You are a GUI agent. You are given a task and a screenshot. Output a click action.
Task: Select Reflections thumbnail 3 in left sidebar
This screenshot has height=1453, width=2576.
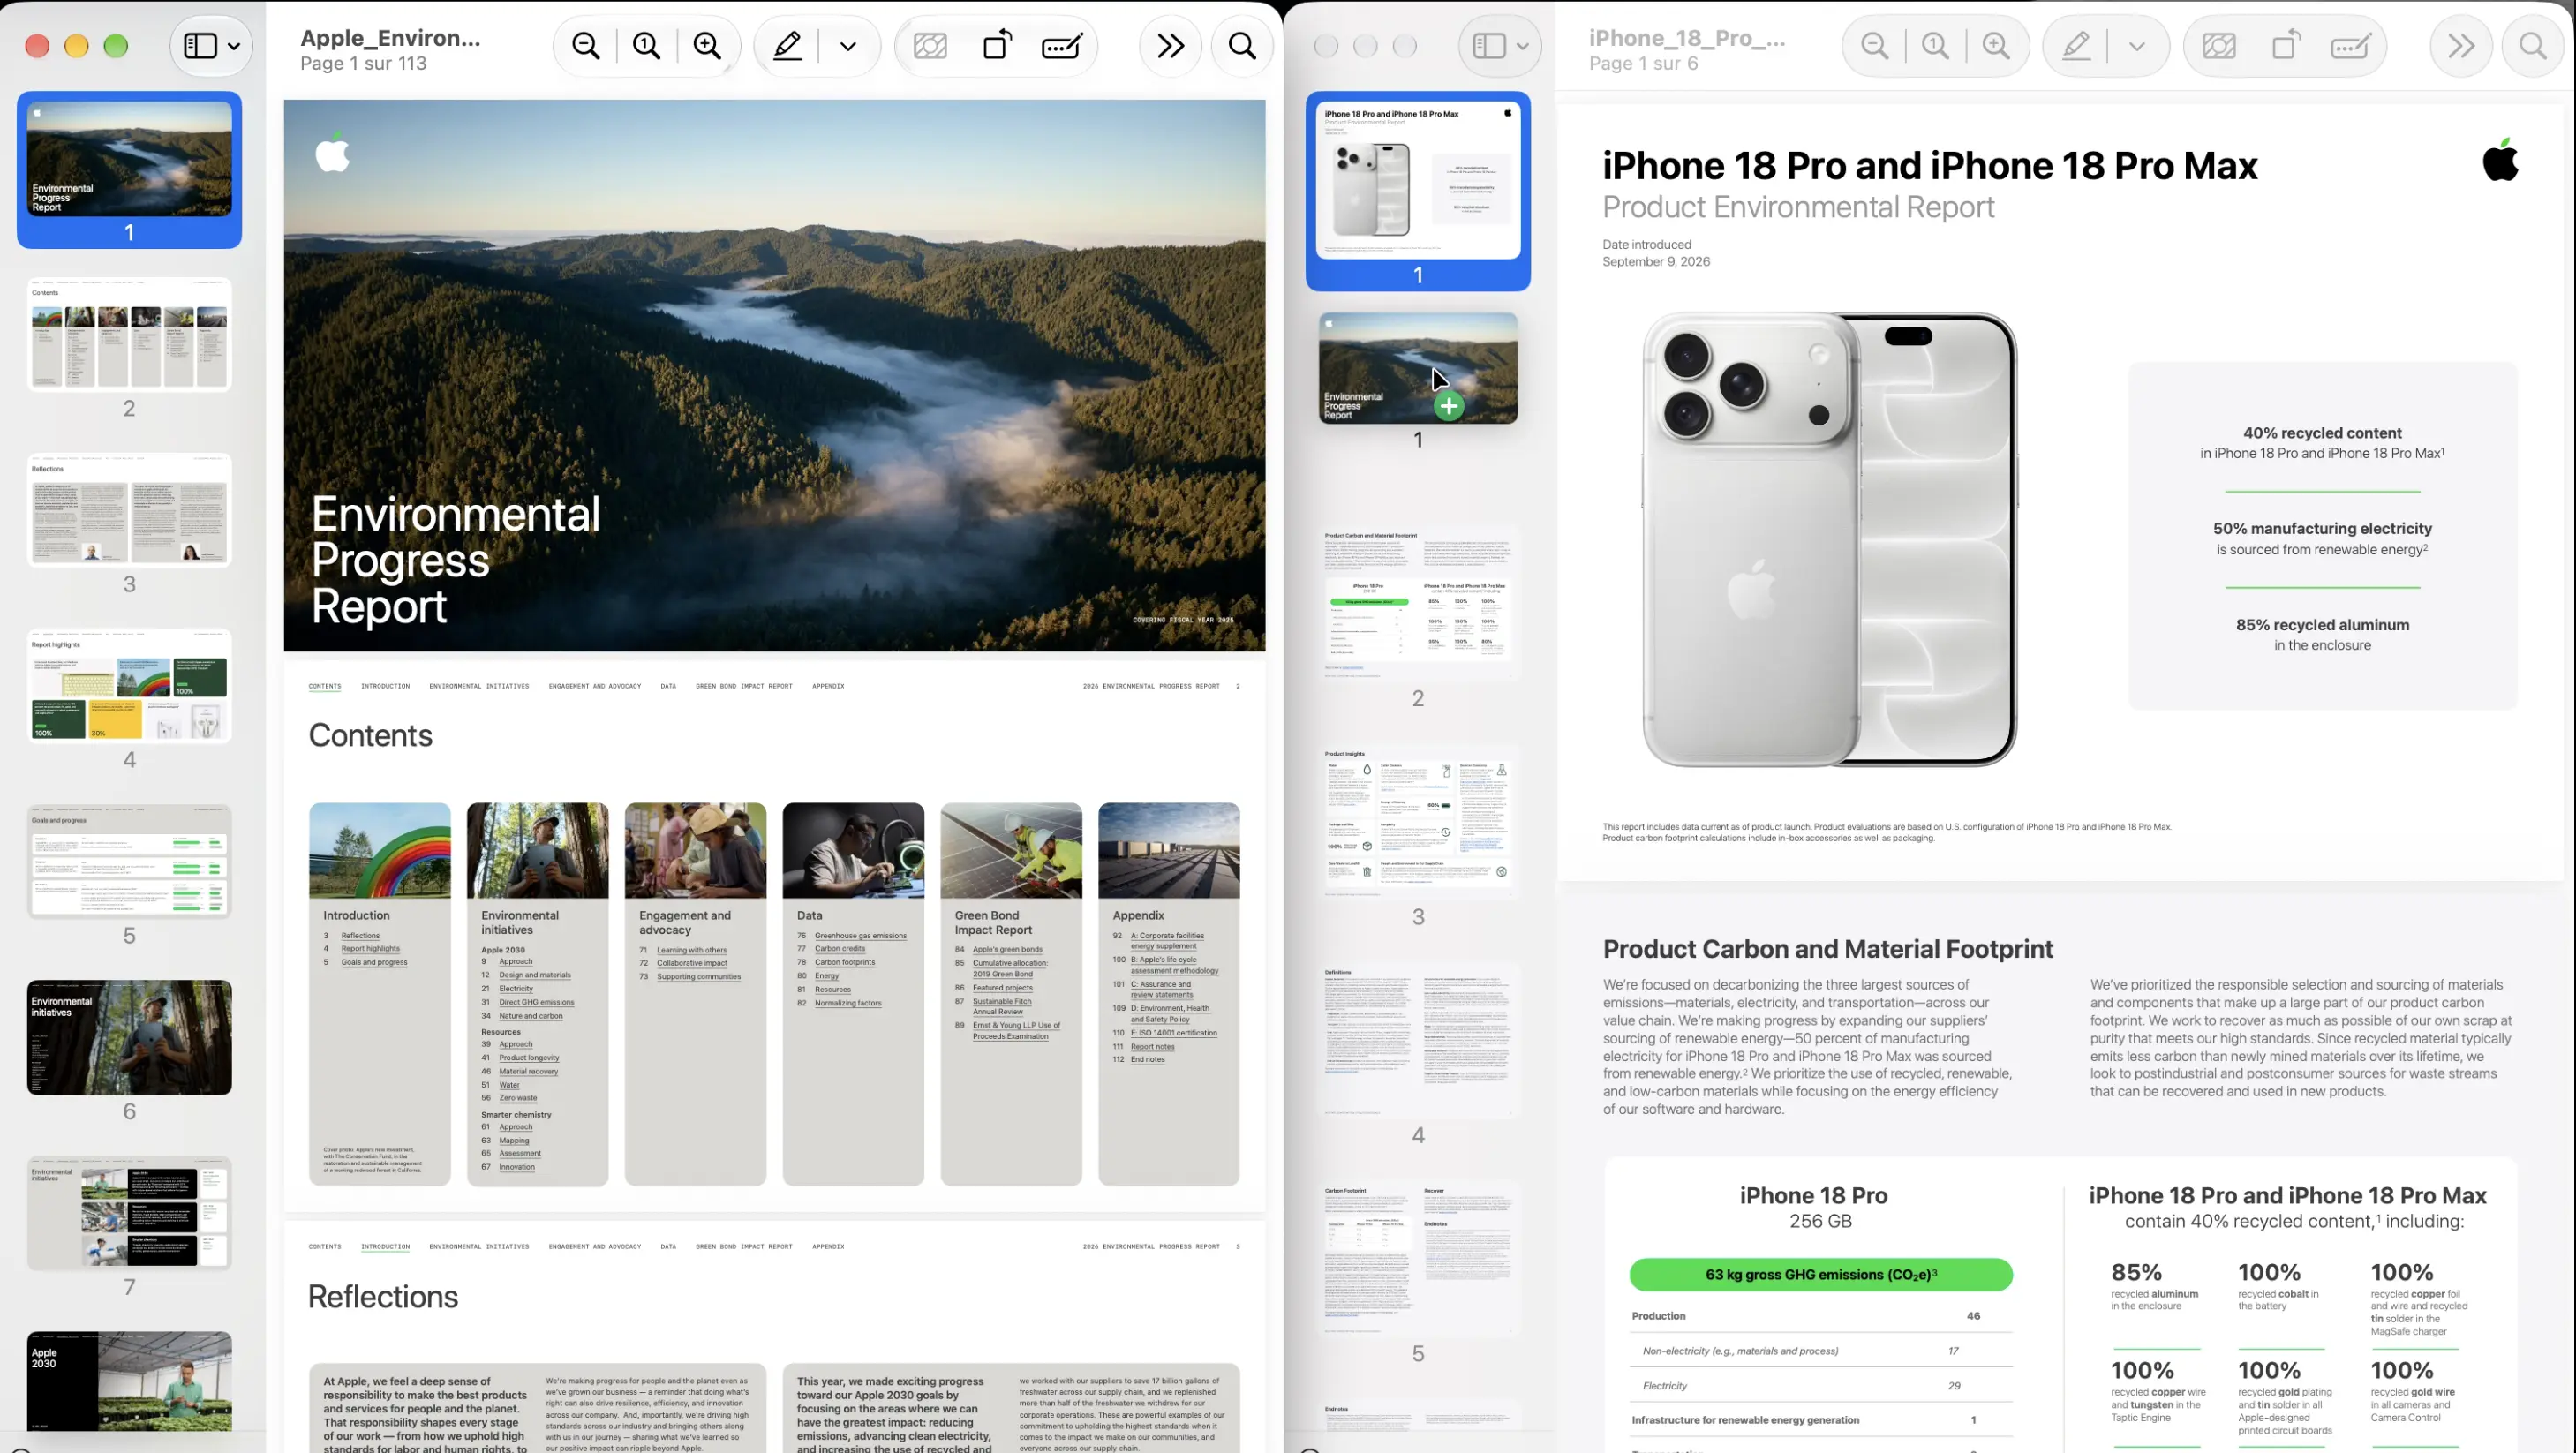click(129, 510)
